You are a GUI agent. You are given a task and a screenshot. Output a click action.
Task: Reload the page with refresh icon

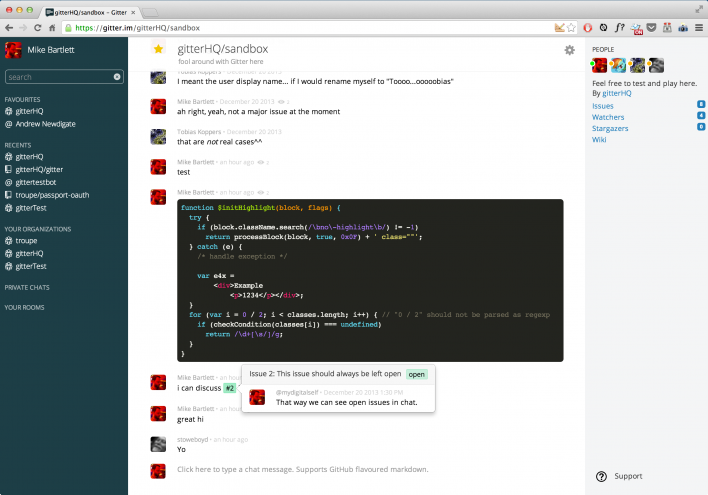[x=37, y=28]
